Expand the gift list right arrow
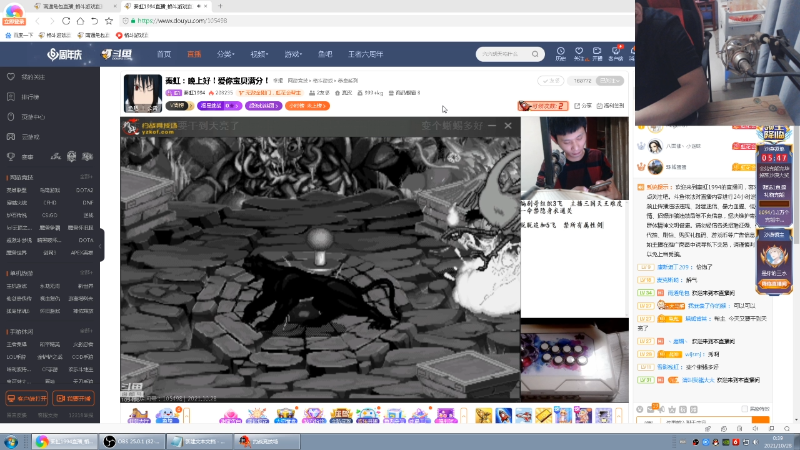800x450 pixels. click(619, 416)
